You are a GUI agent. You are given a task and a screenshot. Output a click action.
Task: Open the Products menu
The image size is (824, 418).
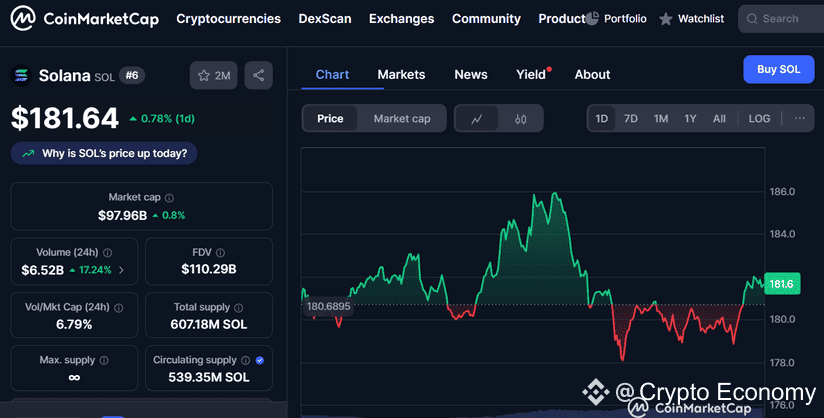(x=561, y=19)
